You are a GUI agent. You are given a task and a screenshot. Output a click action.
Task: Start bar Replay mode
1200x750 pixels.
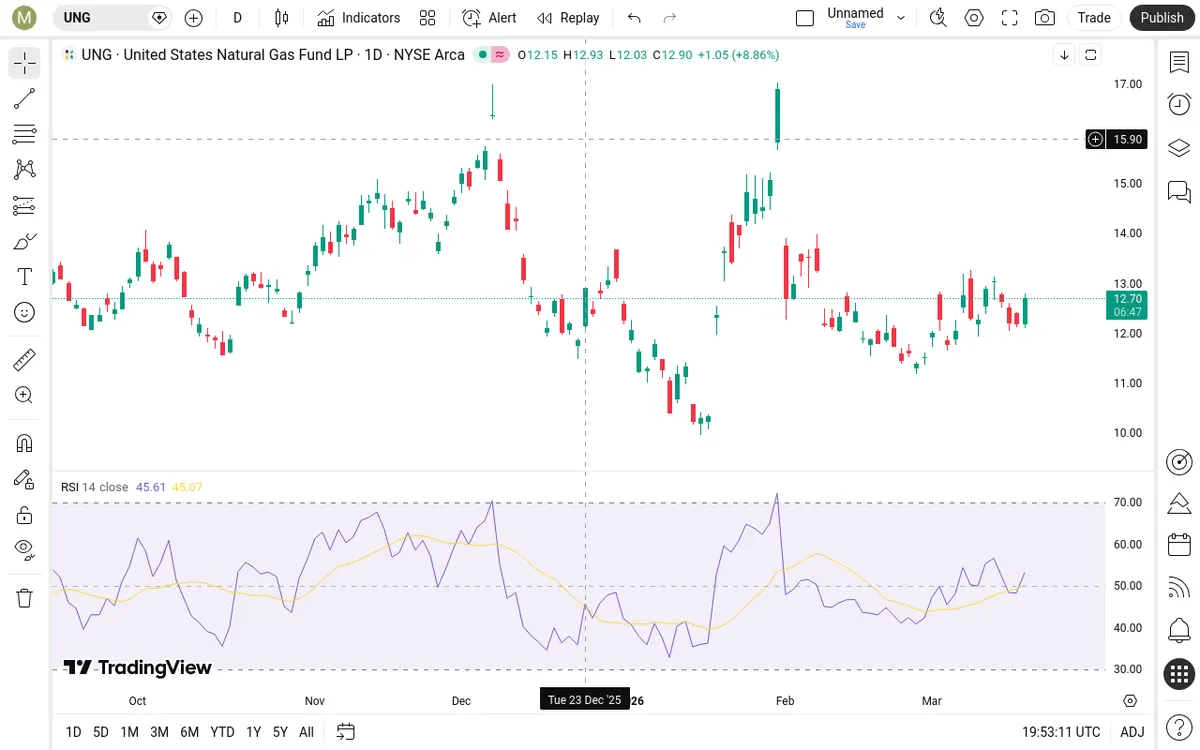568,17
